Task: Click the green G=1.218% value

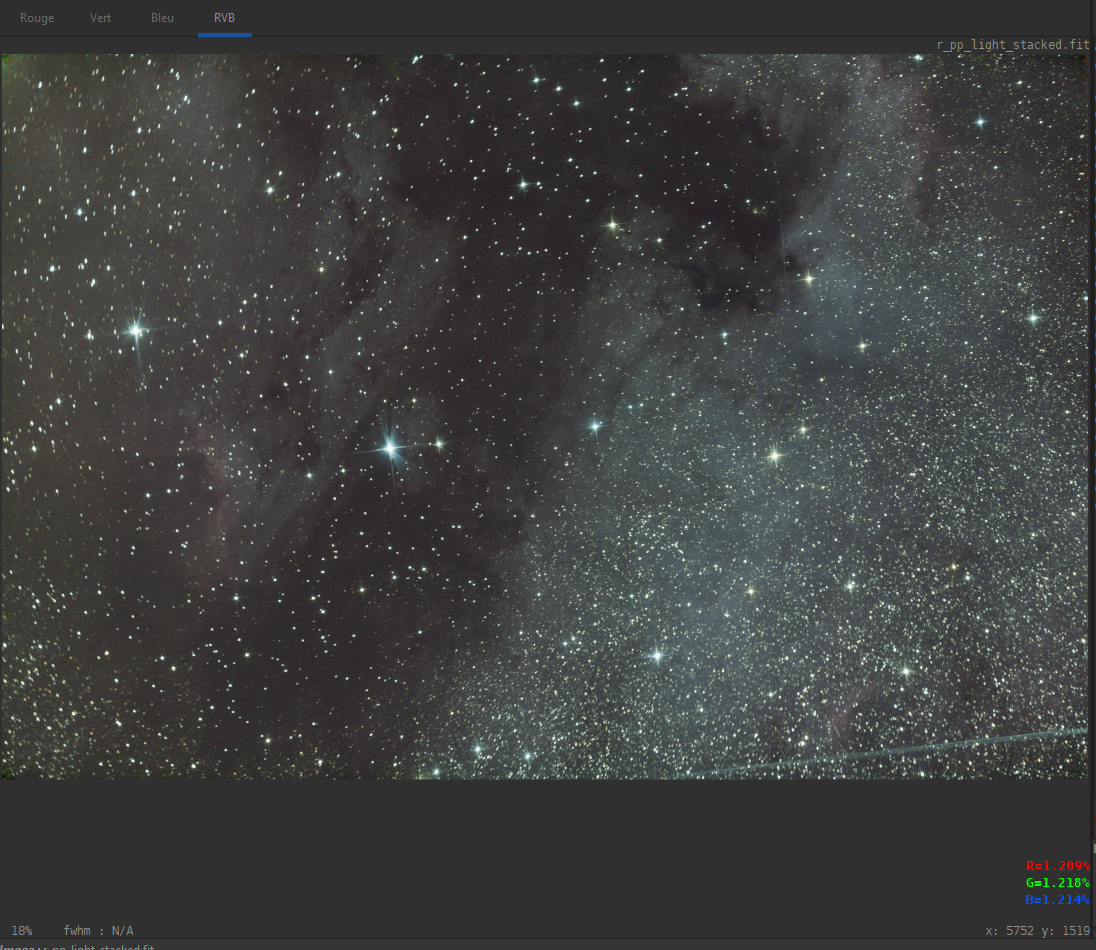Action: 1058,883
